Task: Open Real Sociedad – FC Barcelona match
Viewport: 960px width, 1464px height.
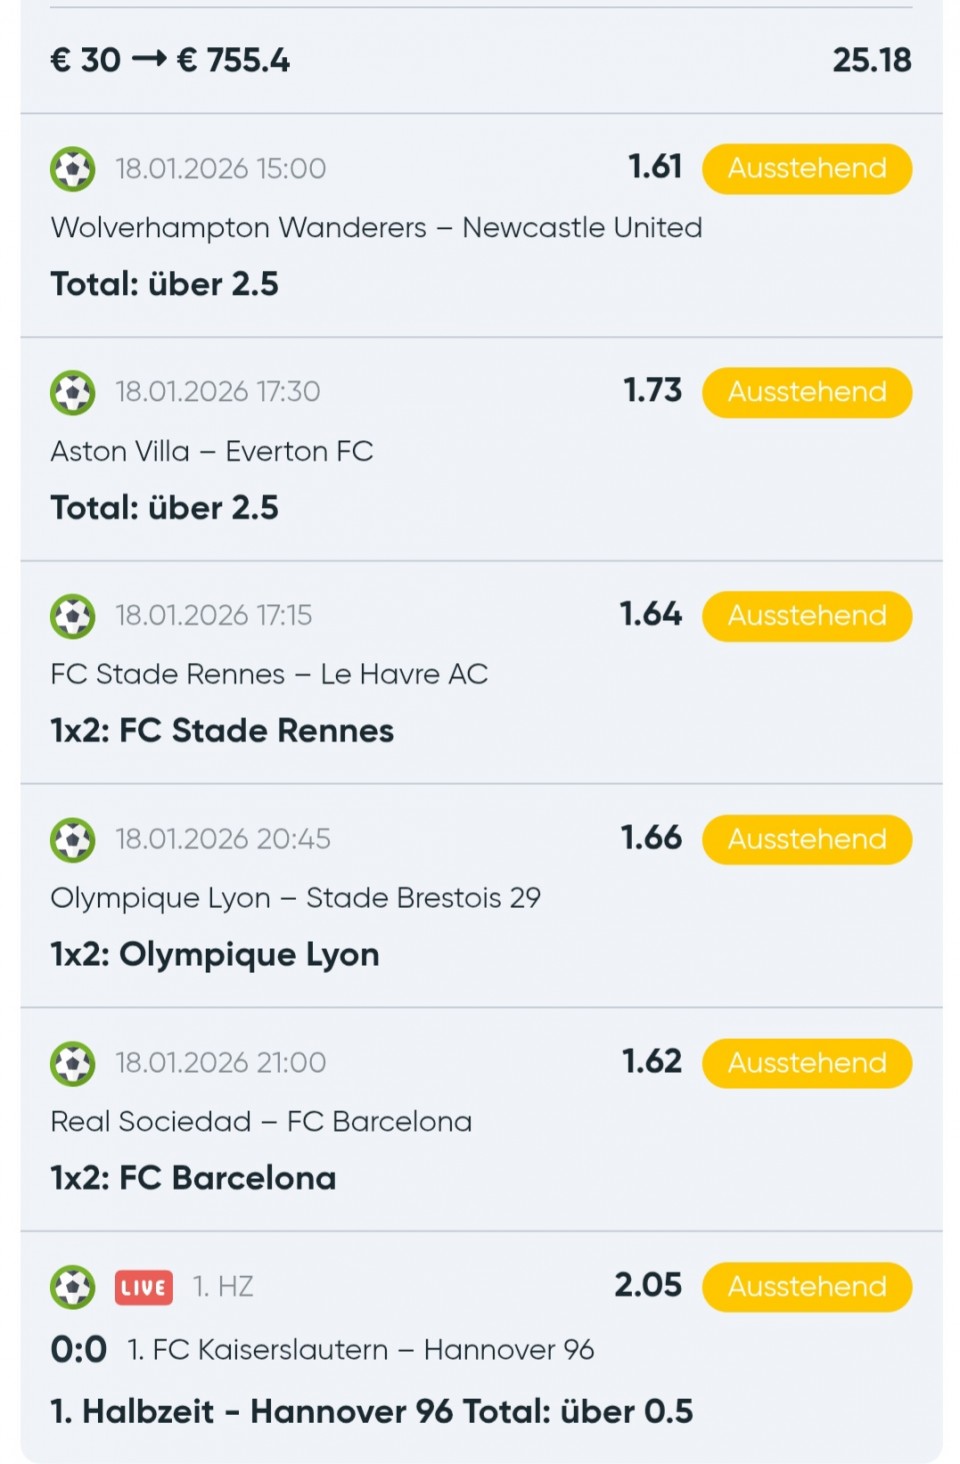Action: click(x=261, y=1122)
